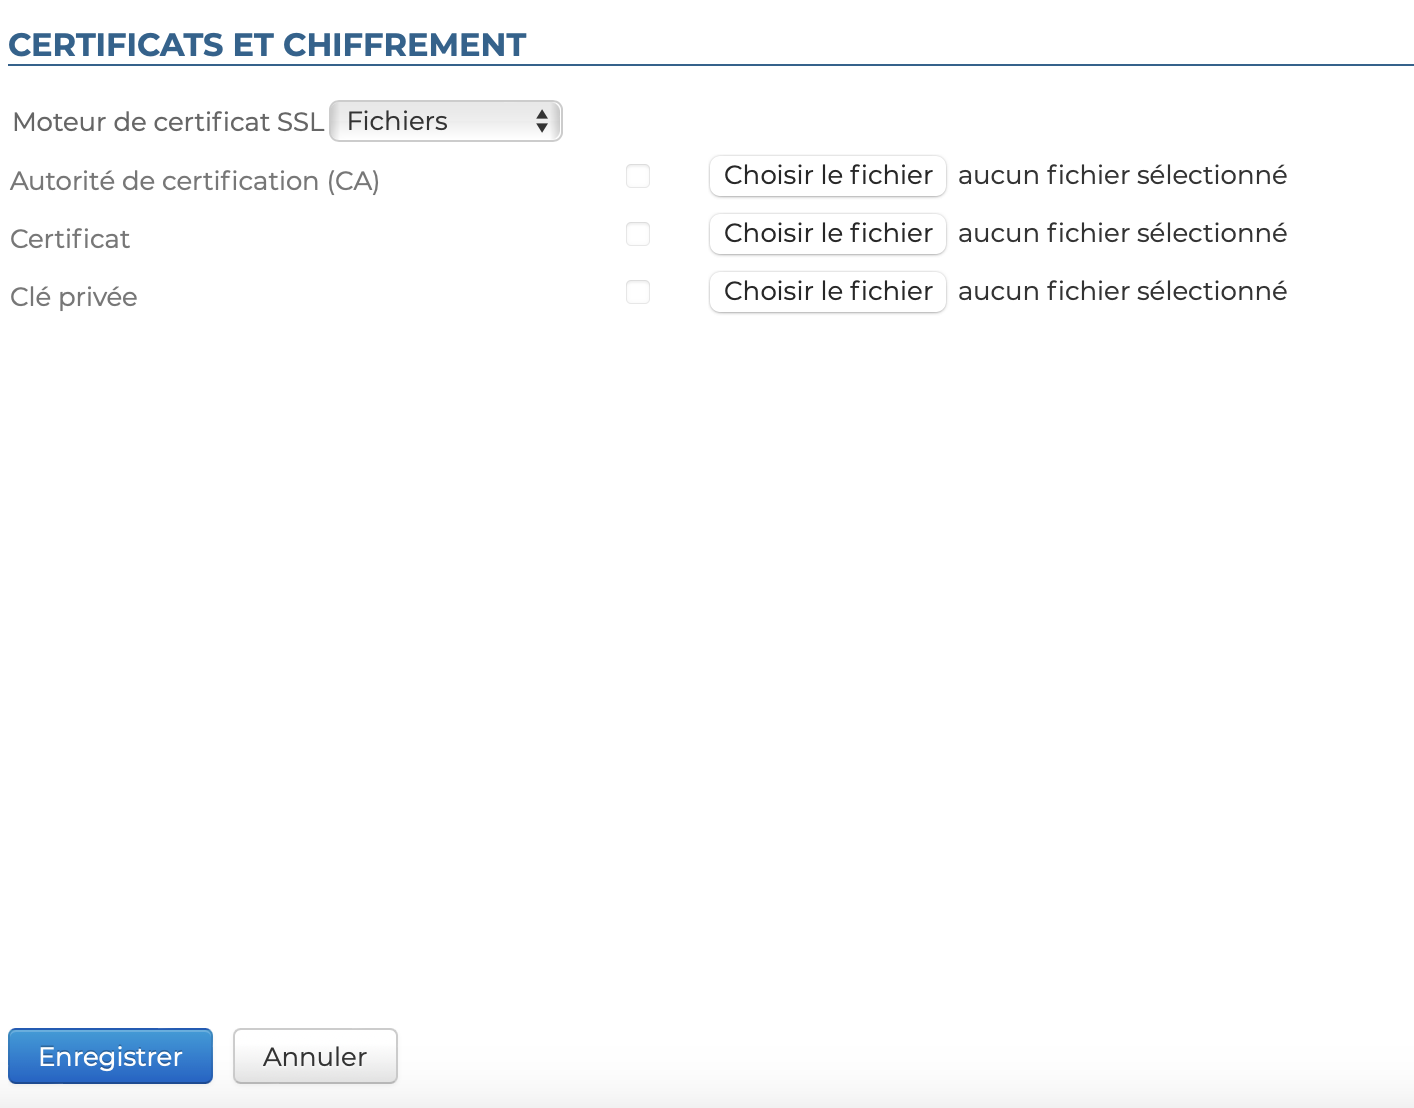Viewport: 1414px width, 1108px height.
Task: Click the 'Certificats et chiffrement' heading
Action: pyautogui.click(x=267, y=45)
